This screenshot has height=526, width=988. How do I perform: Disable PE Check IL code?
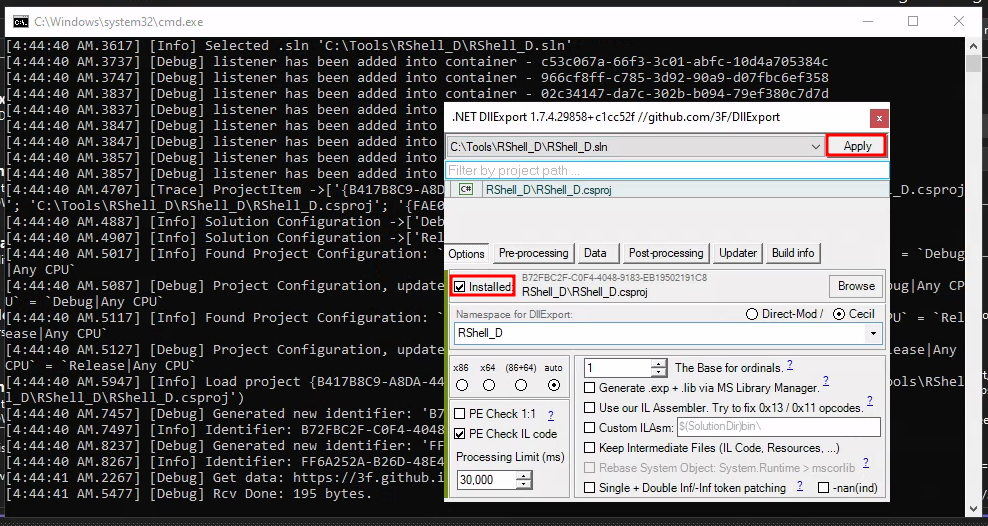460,434
